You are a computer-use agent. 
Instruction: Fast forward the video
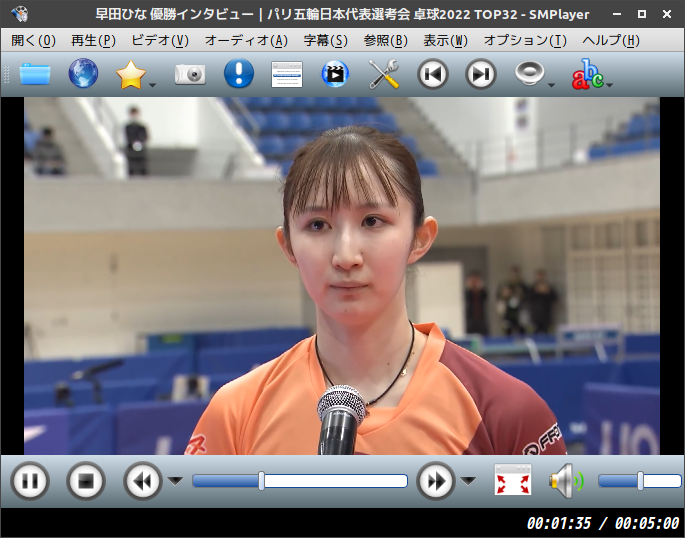(435, 481)
